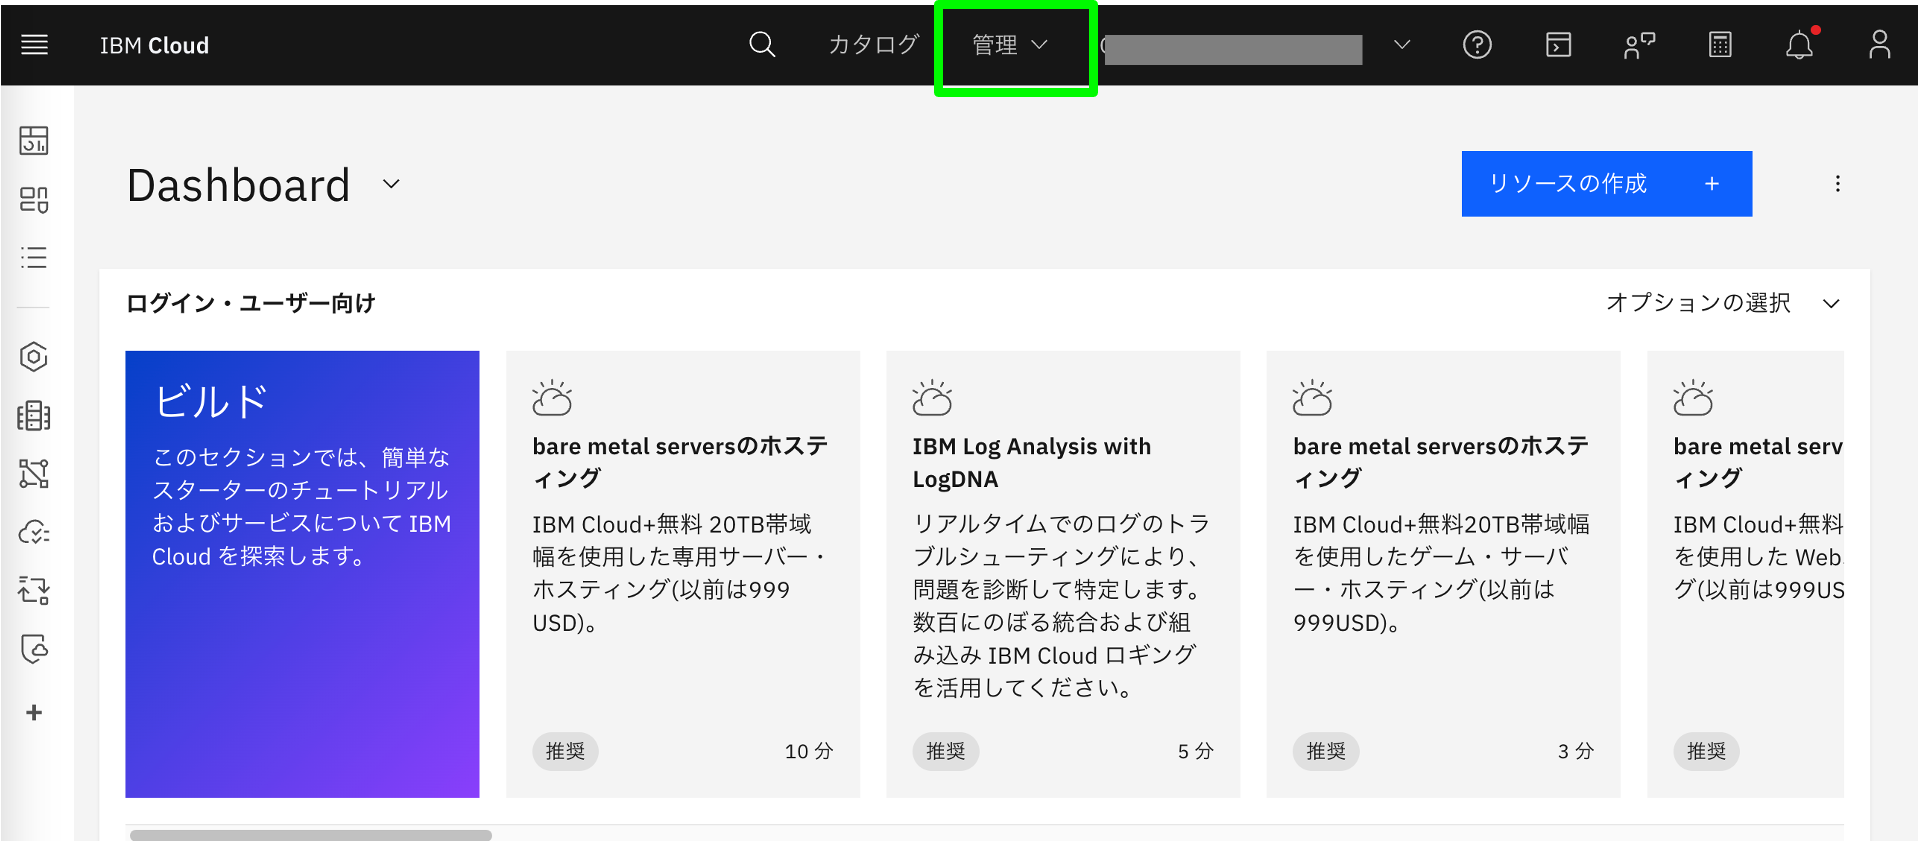Screen dimensions: 1918x842
Task: Click the "5 分" duration text
Action: coord(1195,751)
